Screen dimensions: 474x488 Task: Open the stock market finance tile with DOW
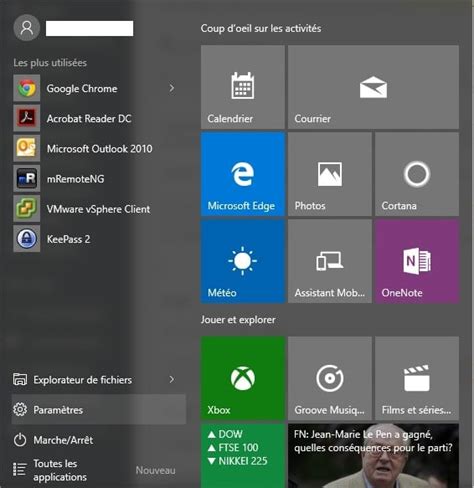(243, 456)
